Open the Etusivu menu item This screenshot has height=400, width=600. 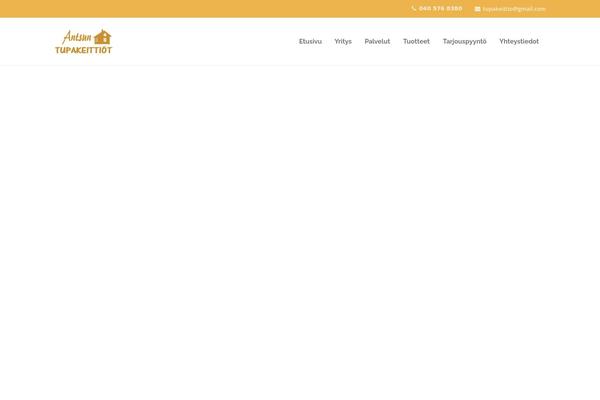[x=310, y=41]
